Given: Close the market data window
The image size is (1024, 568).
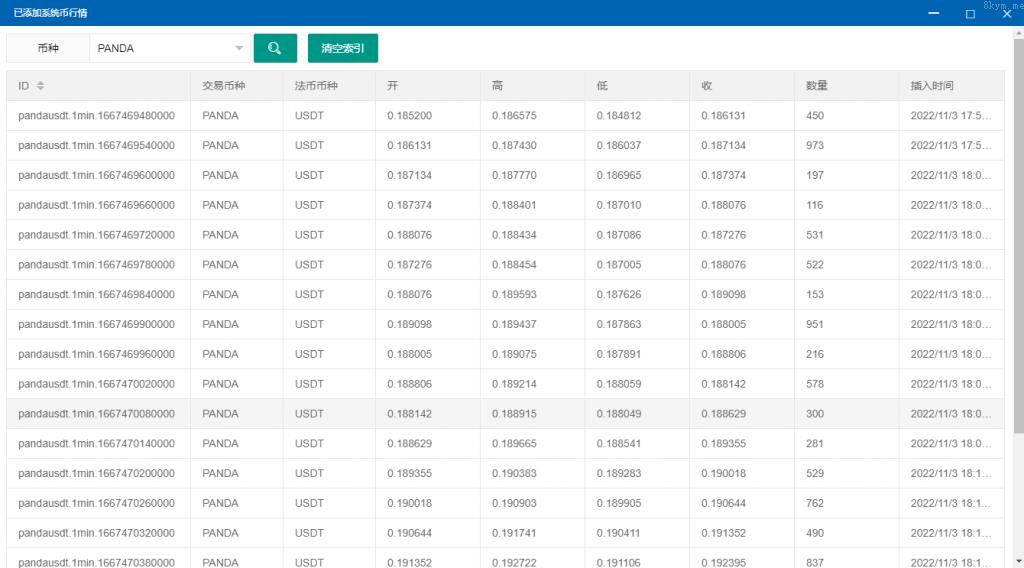Looking at the screenshot, I should pyautogui.click(x=1006, y=13).
